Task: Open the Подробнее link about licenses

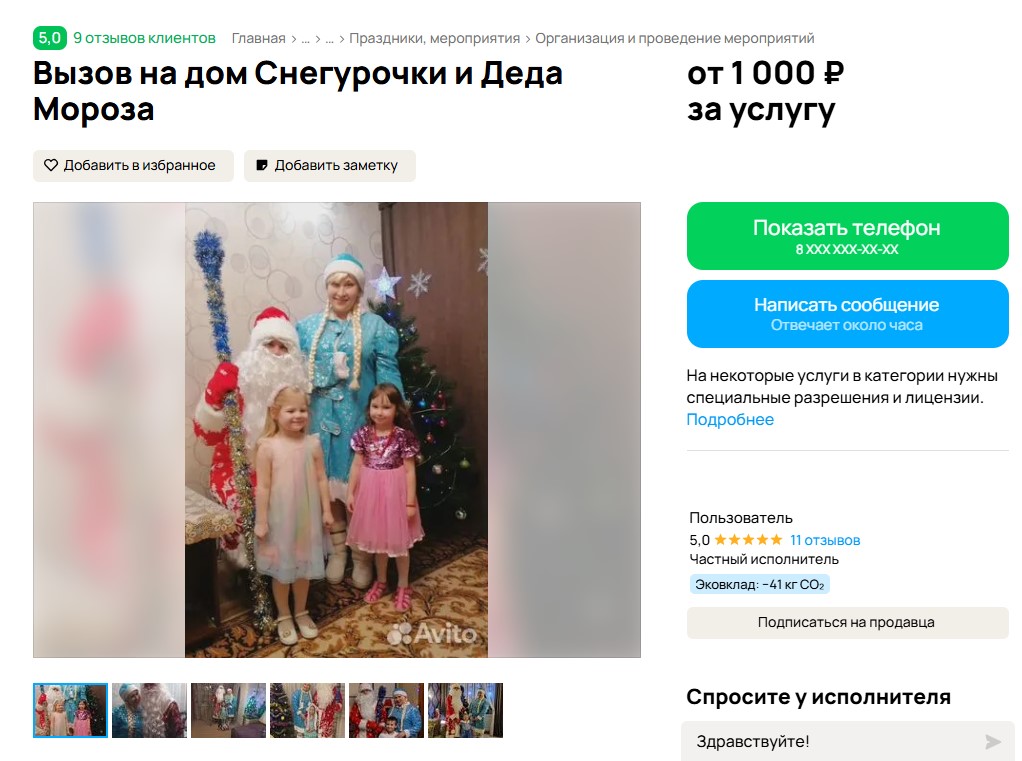Action: 730,420
